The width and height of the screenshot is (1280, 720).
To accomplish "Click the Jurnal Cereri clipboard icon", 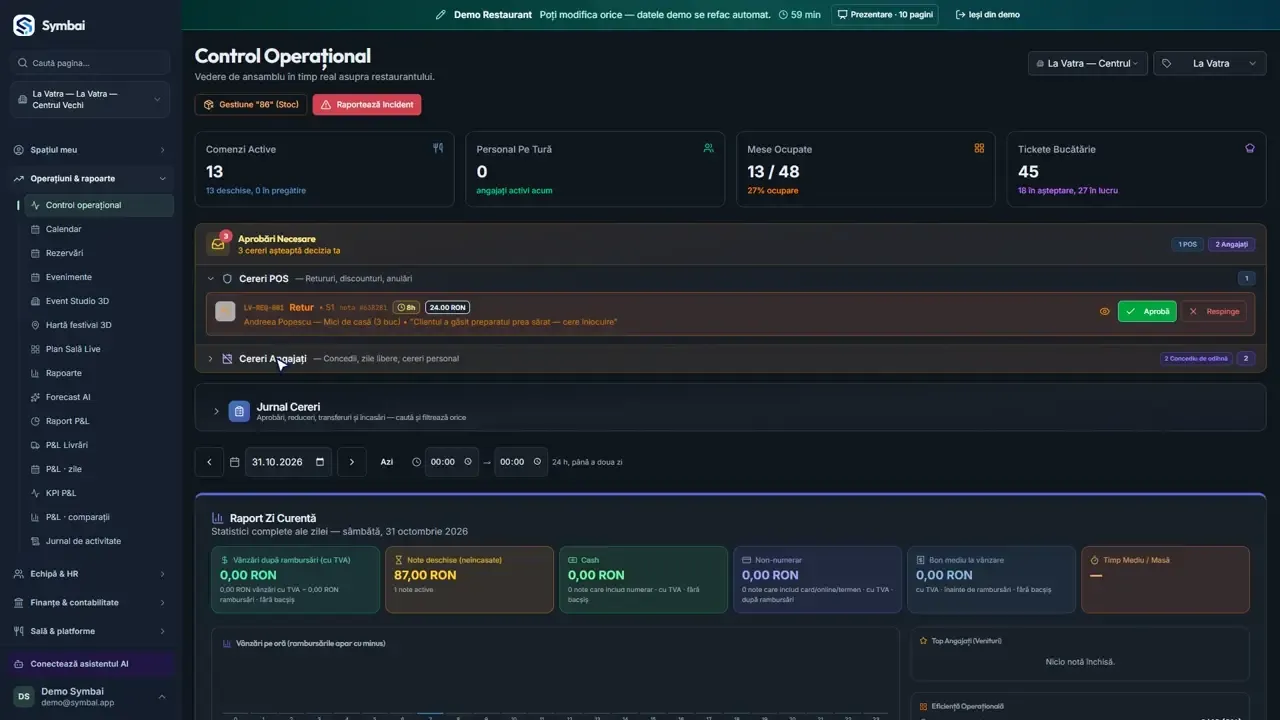I will click(239, 411).
